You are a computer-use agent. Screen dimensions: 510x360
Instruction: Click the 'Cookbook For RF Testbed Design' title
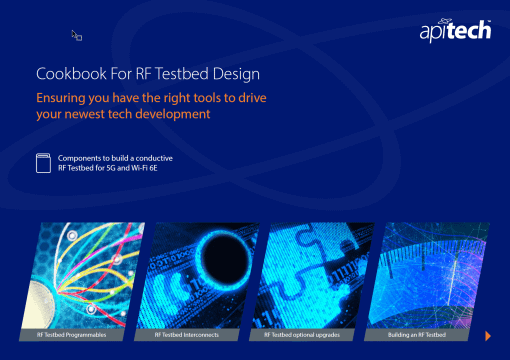coord(148,74)
